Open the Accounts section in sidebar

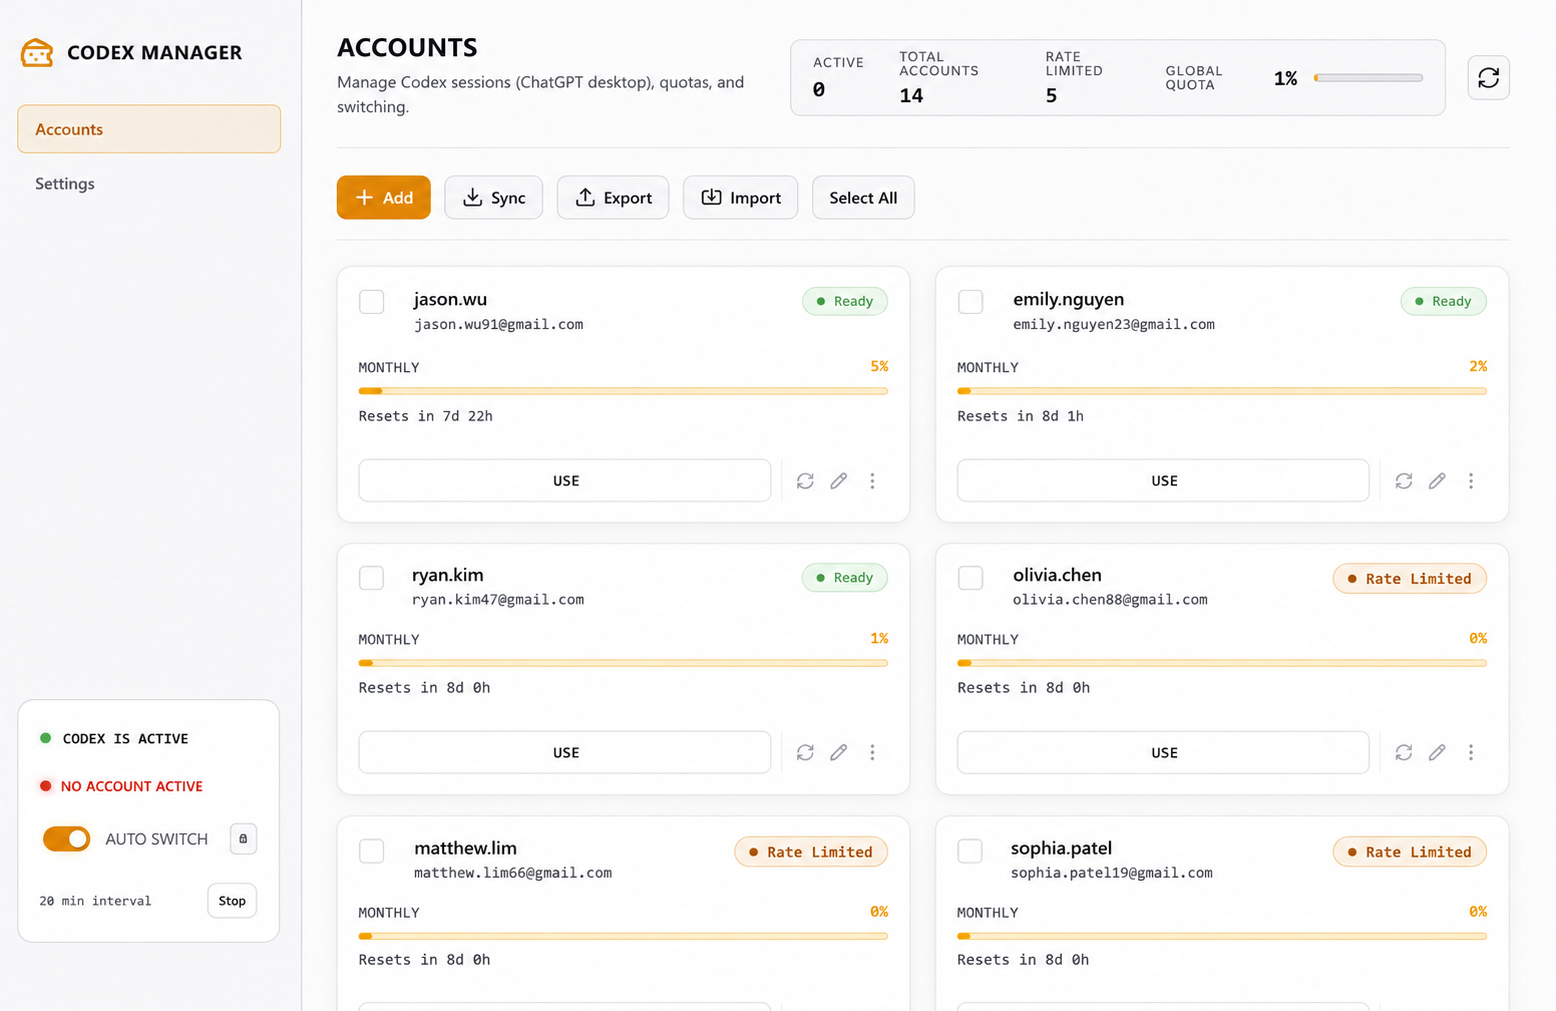[149, 129]
